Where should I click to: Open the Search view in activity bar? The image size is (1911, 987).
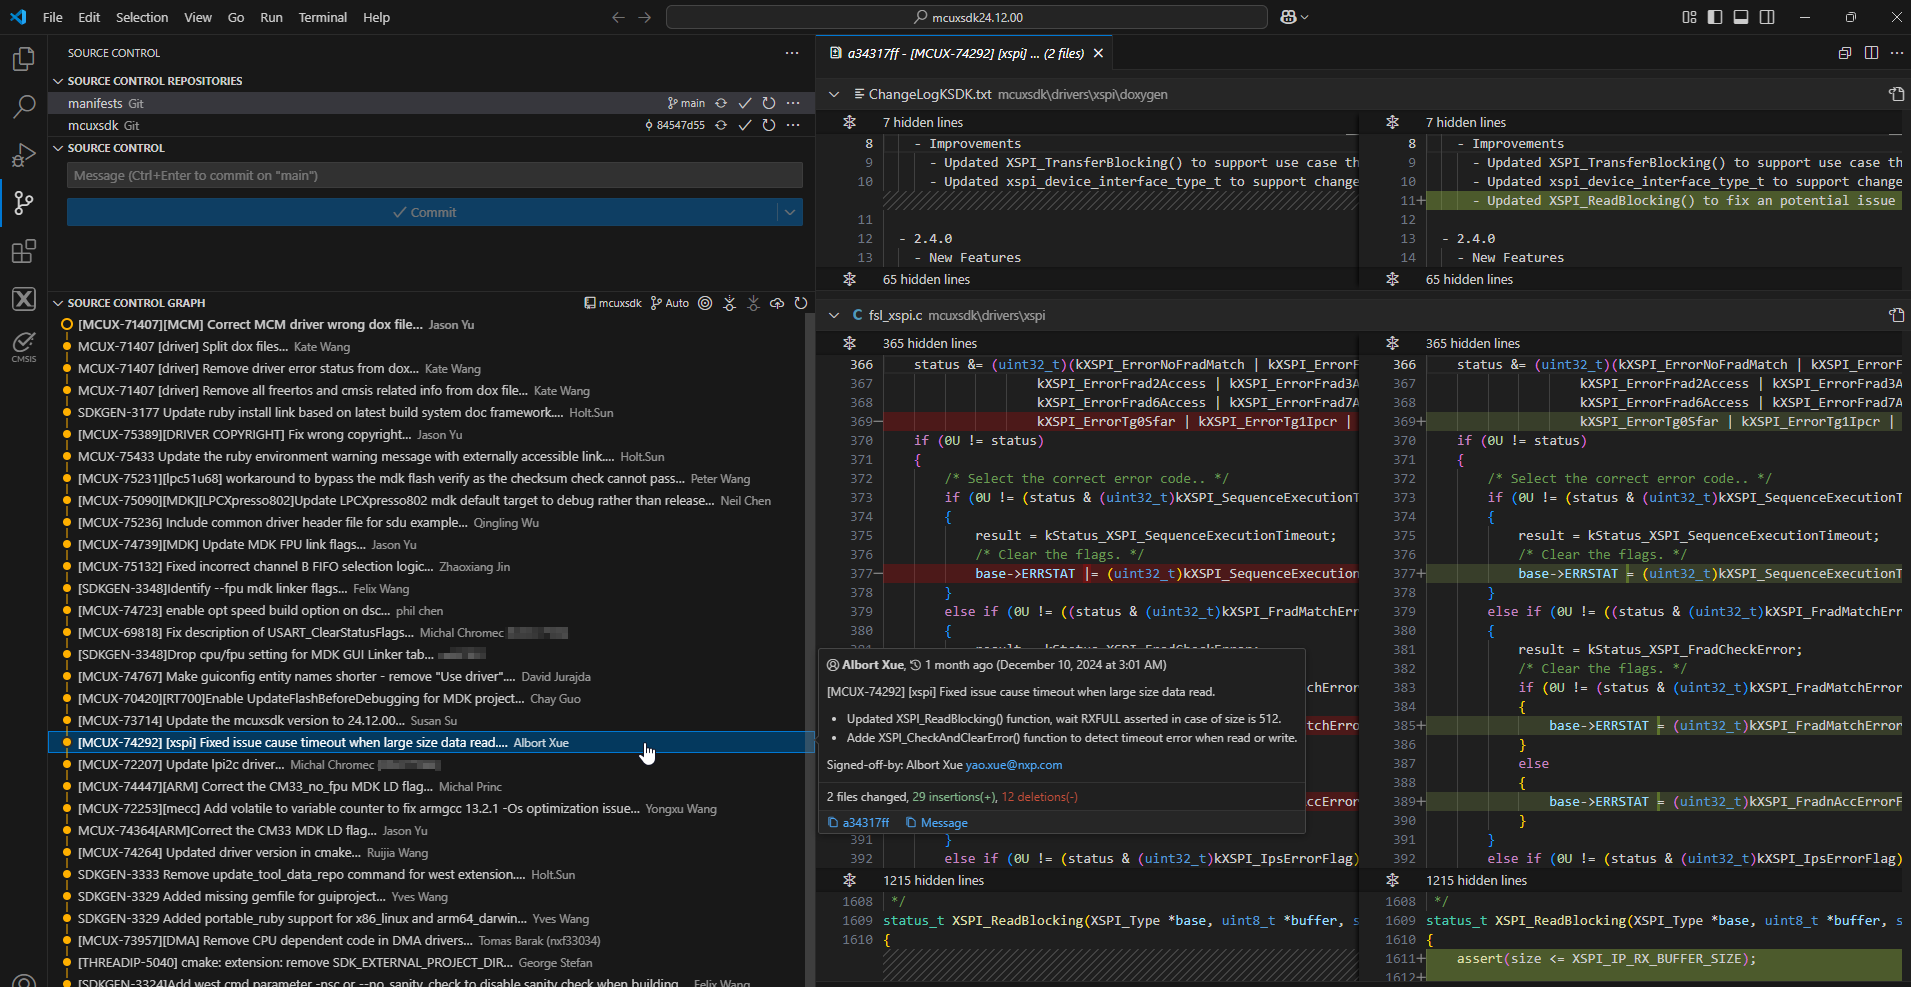[x=23, y=107]
